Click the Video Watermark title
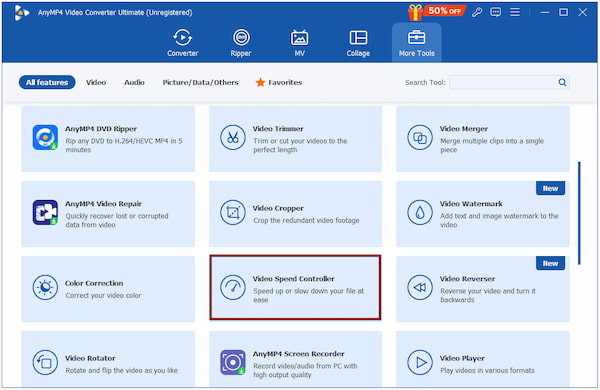 coord(471,204)
